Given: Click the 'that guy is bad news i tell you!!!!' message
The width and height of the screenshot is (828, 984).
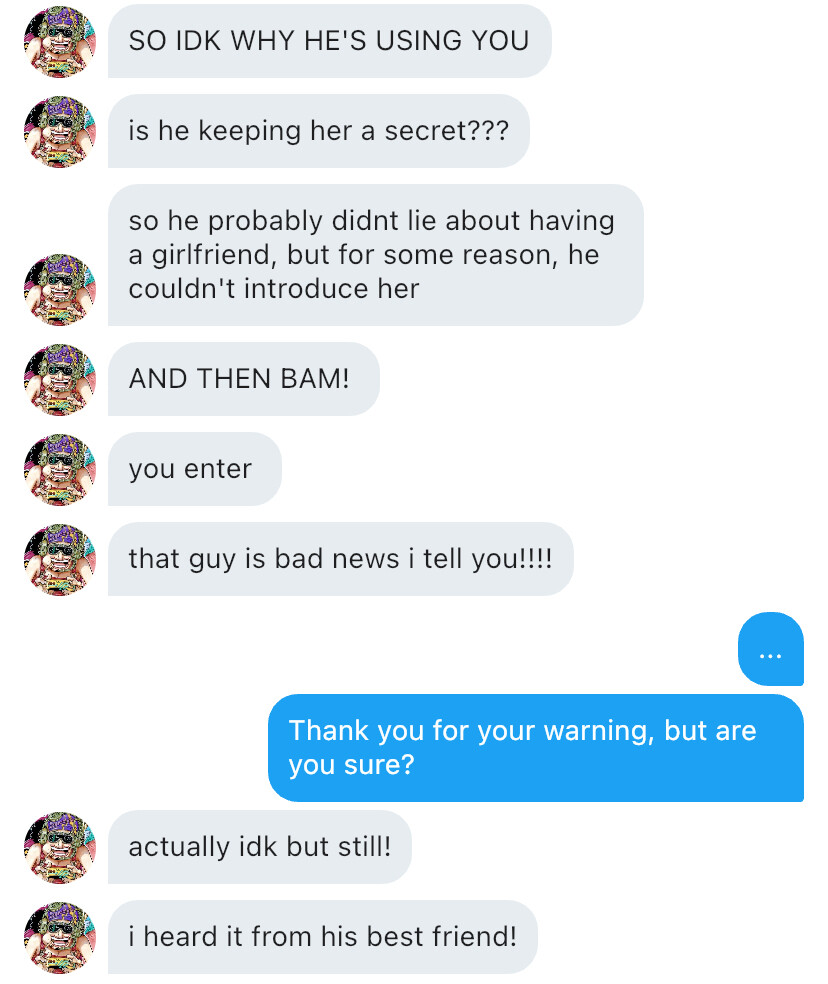Looking at the screenshot, I should (x=340, y=559).
